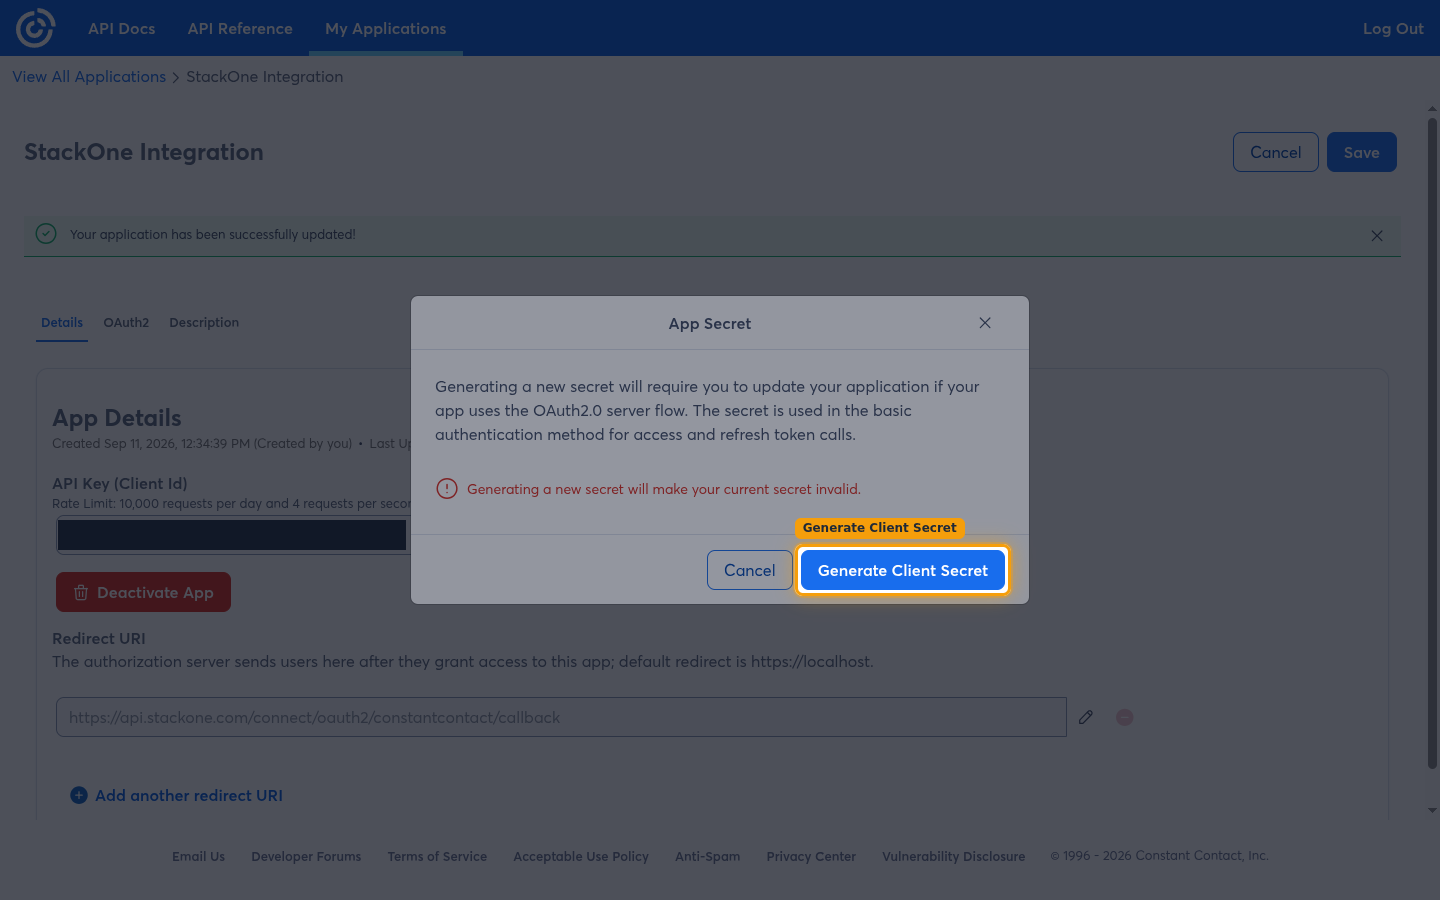Click the green success checkmark icon
This screenshot has width=1440, height=900.
point(46,233)
